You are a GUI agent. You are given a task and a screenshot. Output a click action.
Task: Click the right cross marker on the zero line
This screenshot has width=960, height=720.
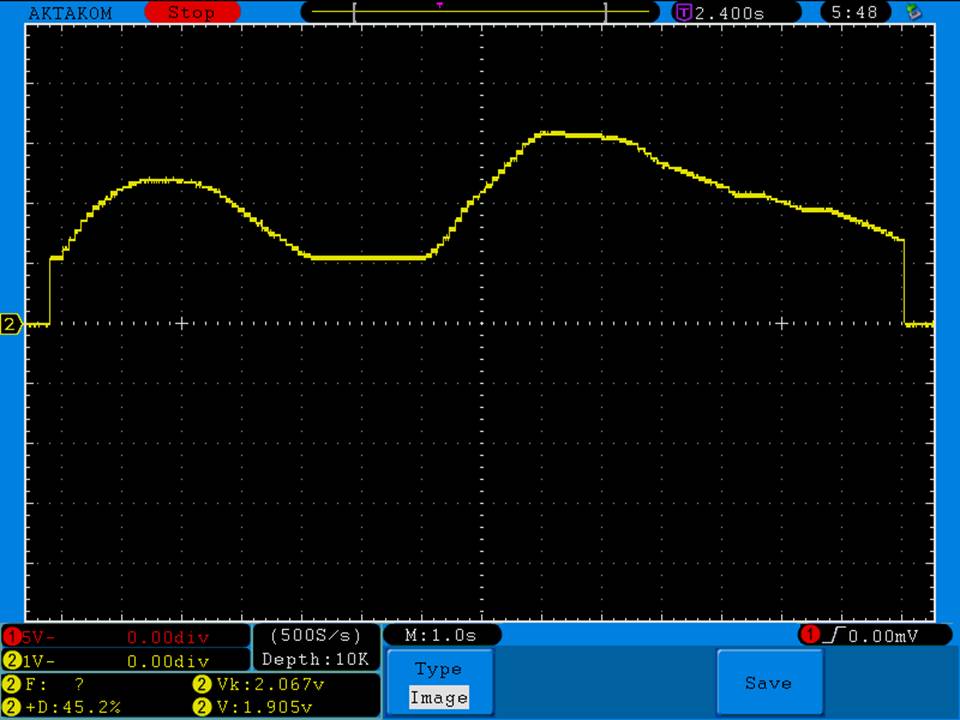tap(781, 323)
